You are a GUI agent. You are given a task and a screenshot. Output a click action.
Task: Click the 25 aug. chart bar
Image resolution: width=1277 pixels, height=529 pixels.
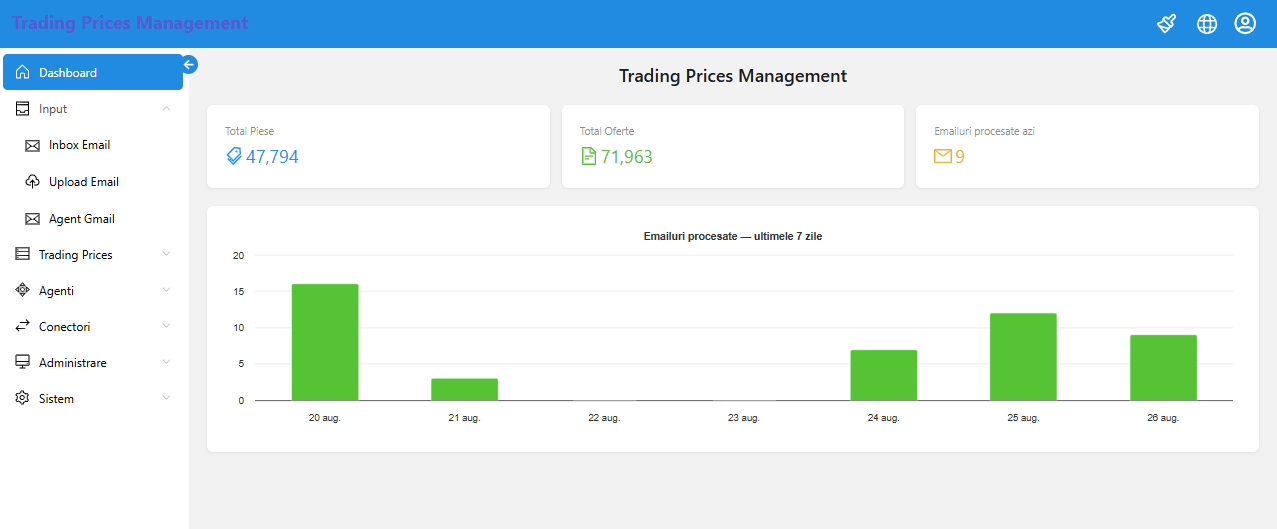coord(1023,357)
